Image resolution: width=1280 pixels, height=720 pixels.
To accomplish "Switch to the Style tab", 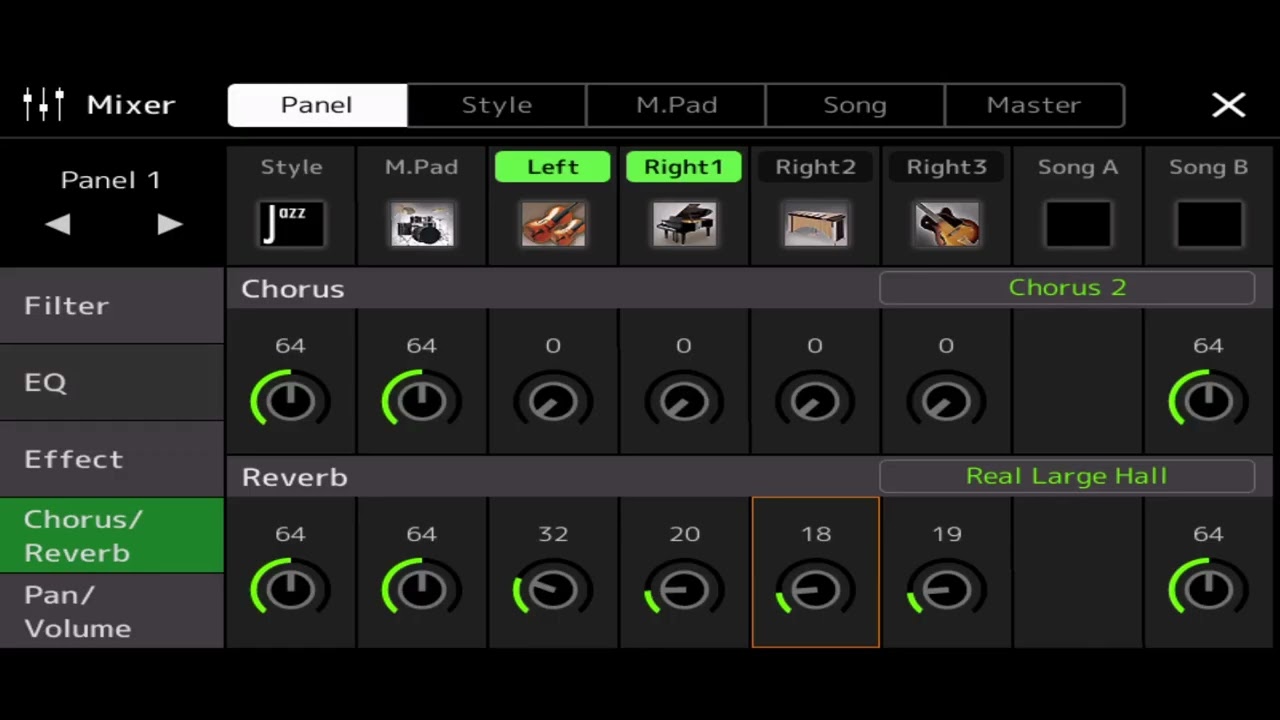I will click(497, 105).
